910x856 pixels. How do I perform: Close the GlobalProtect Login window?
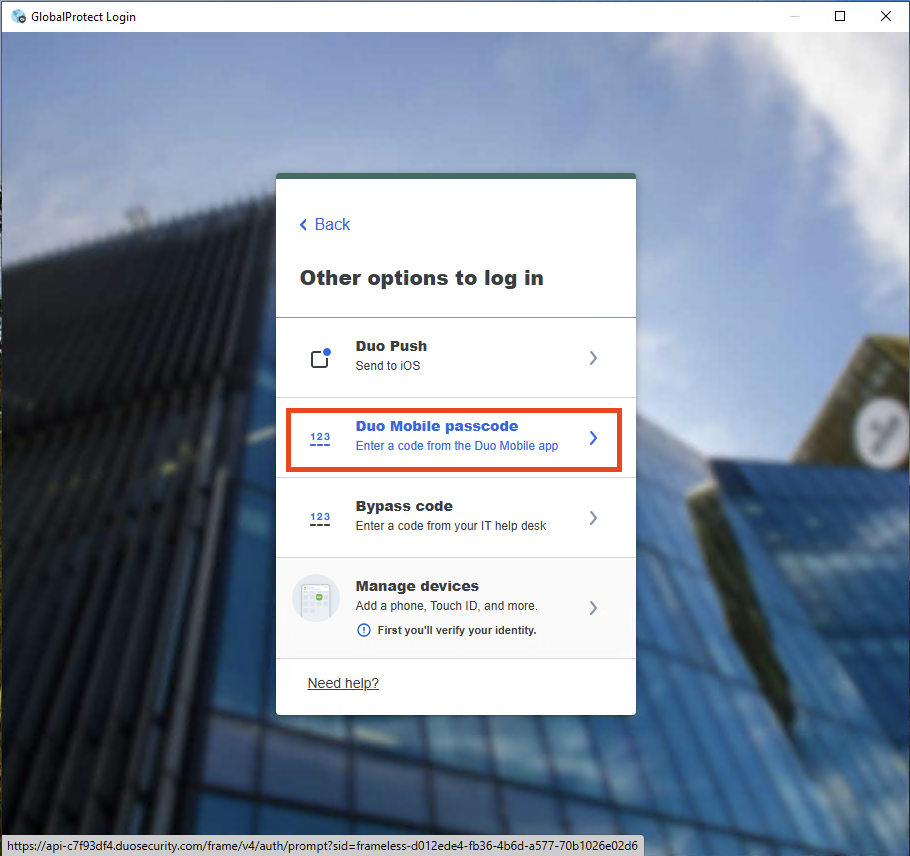point(886,16)
